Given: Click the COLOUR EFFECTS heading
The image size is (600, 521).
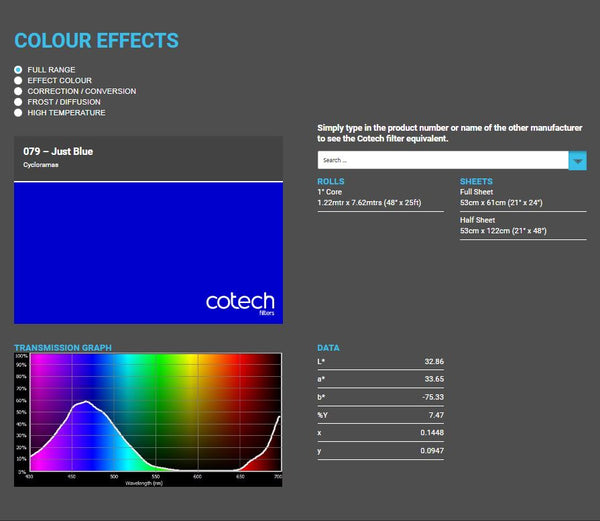Looking at the screenshot, I should [96, 41].
